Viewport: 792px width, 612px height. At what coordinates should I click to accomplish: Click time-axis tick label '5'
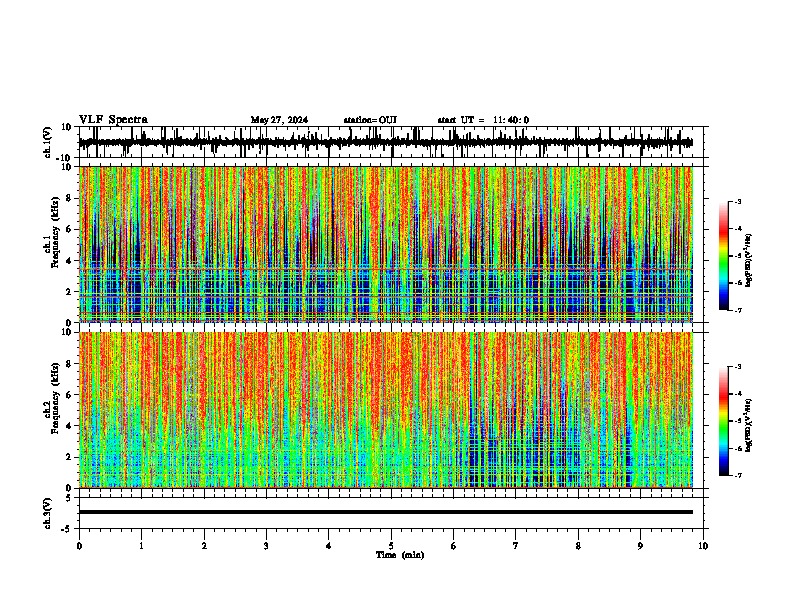click(x=391, y=545)
